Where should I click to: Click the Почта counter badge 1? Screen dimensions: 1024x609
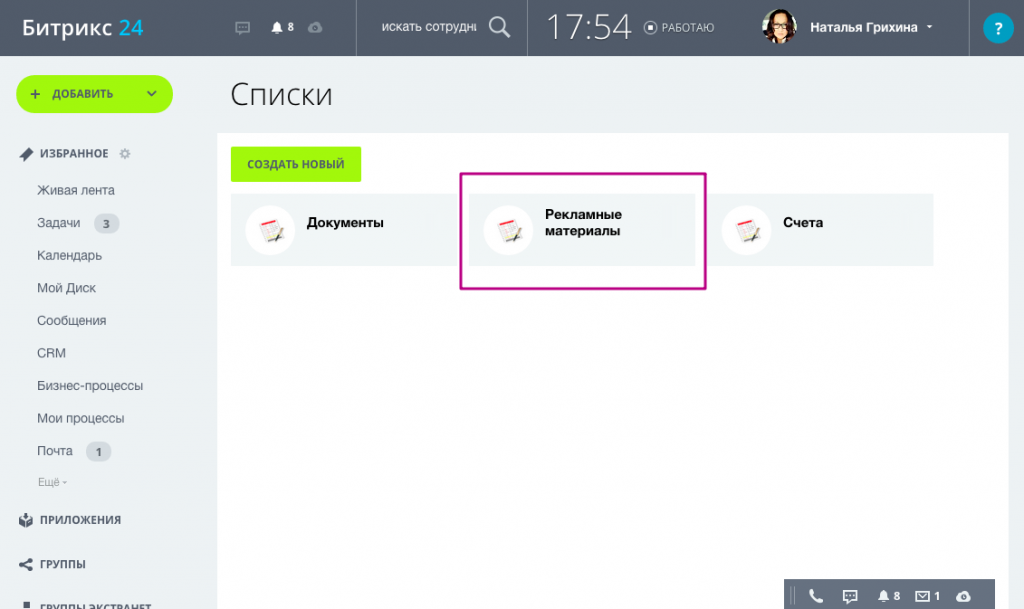coord(99,452)
